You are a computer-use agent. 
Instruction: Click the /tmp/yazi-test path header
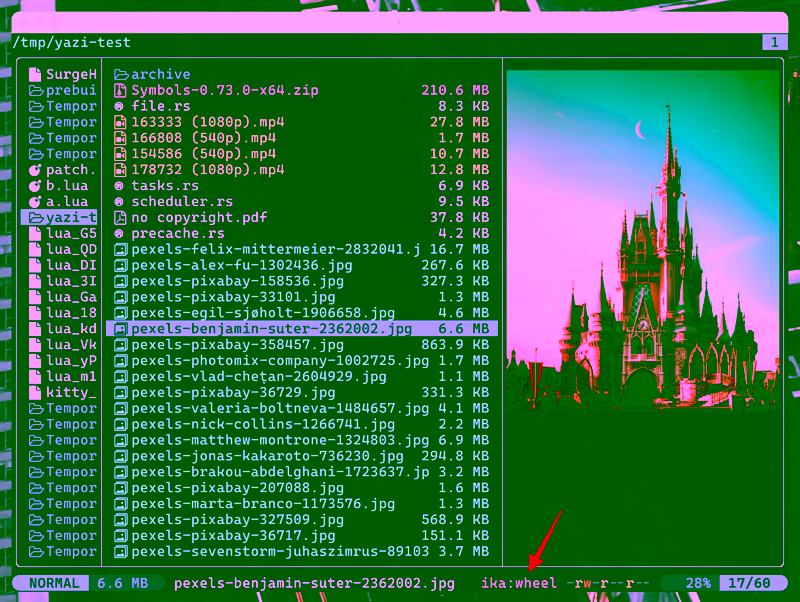click(71, 42)
